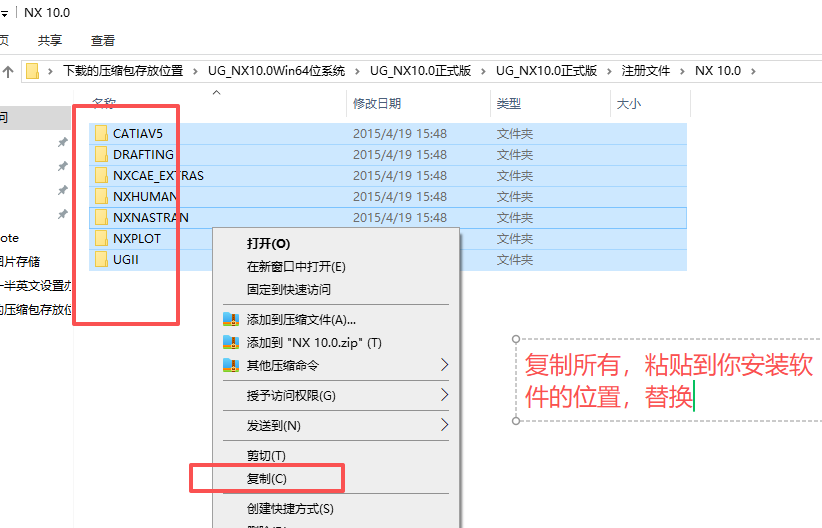Select the CATIAV5 folder name
This screenshot has width=822, height=528.
pyautogui.click(x=138, y=134)
